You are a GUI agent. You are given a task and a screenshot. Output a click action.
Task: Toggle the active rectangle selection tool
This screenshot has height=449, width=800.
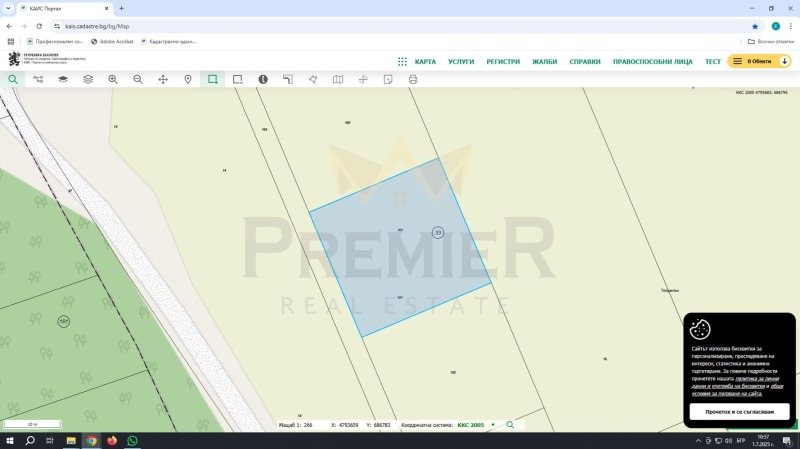pos(213,80)
